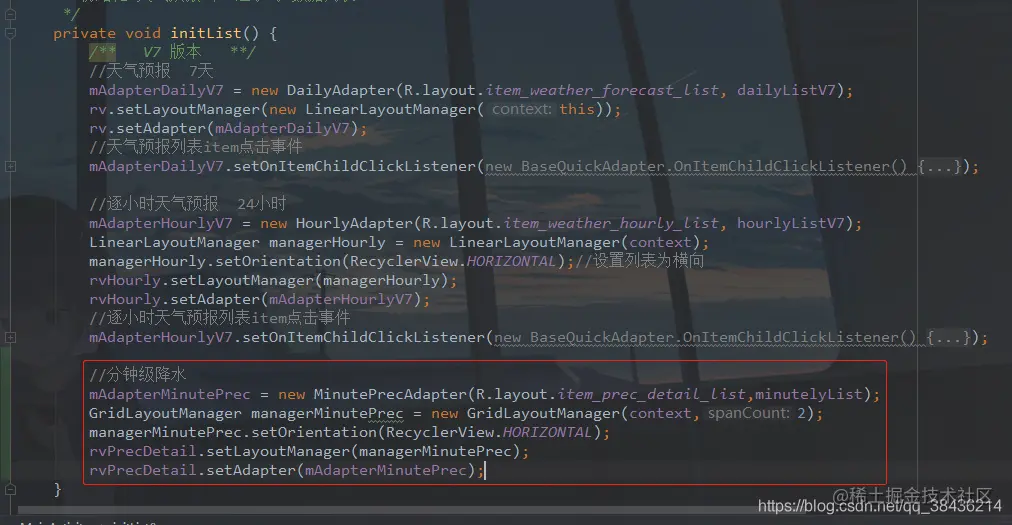The height and width of the screenshot is (525, 1012).
Task: Click the minutelyList argument
Action: coord(809,395)
